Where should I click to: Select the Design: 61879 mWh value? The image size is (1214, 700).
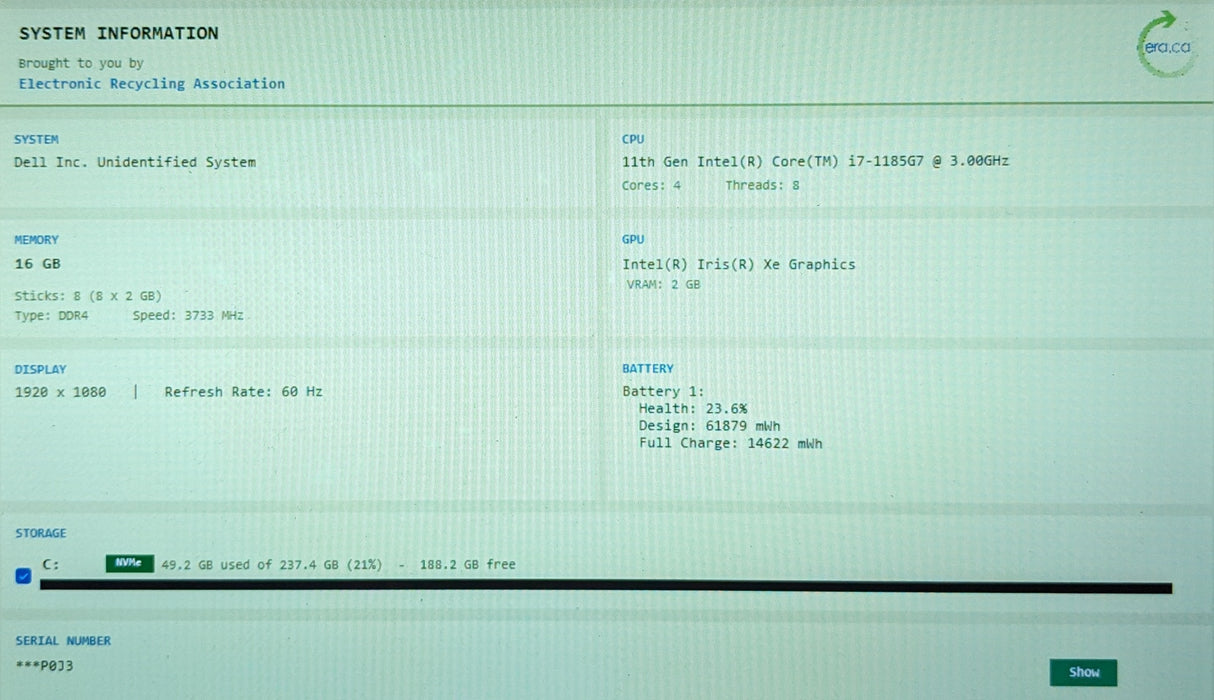coord(710,426)
